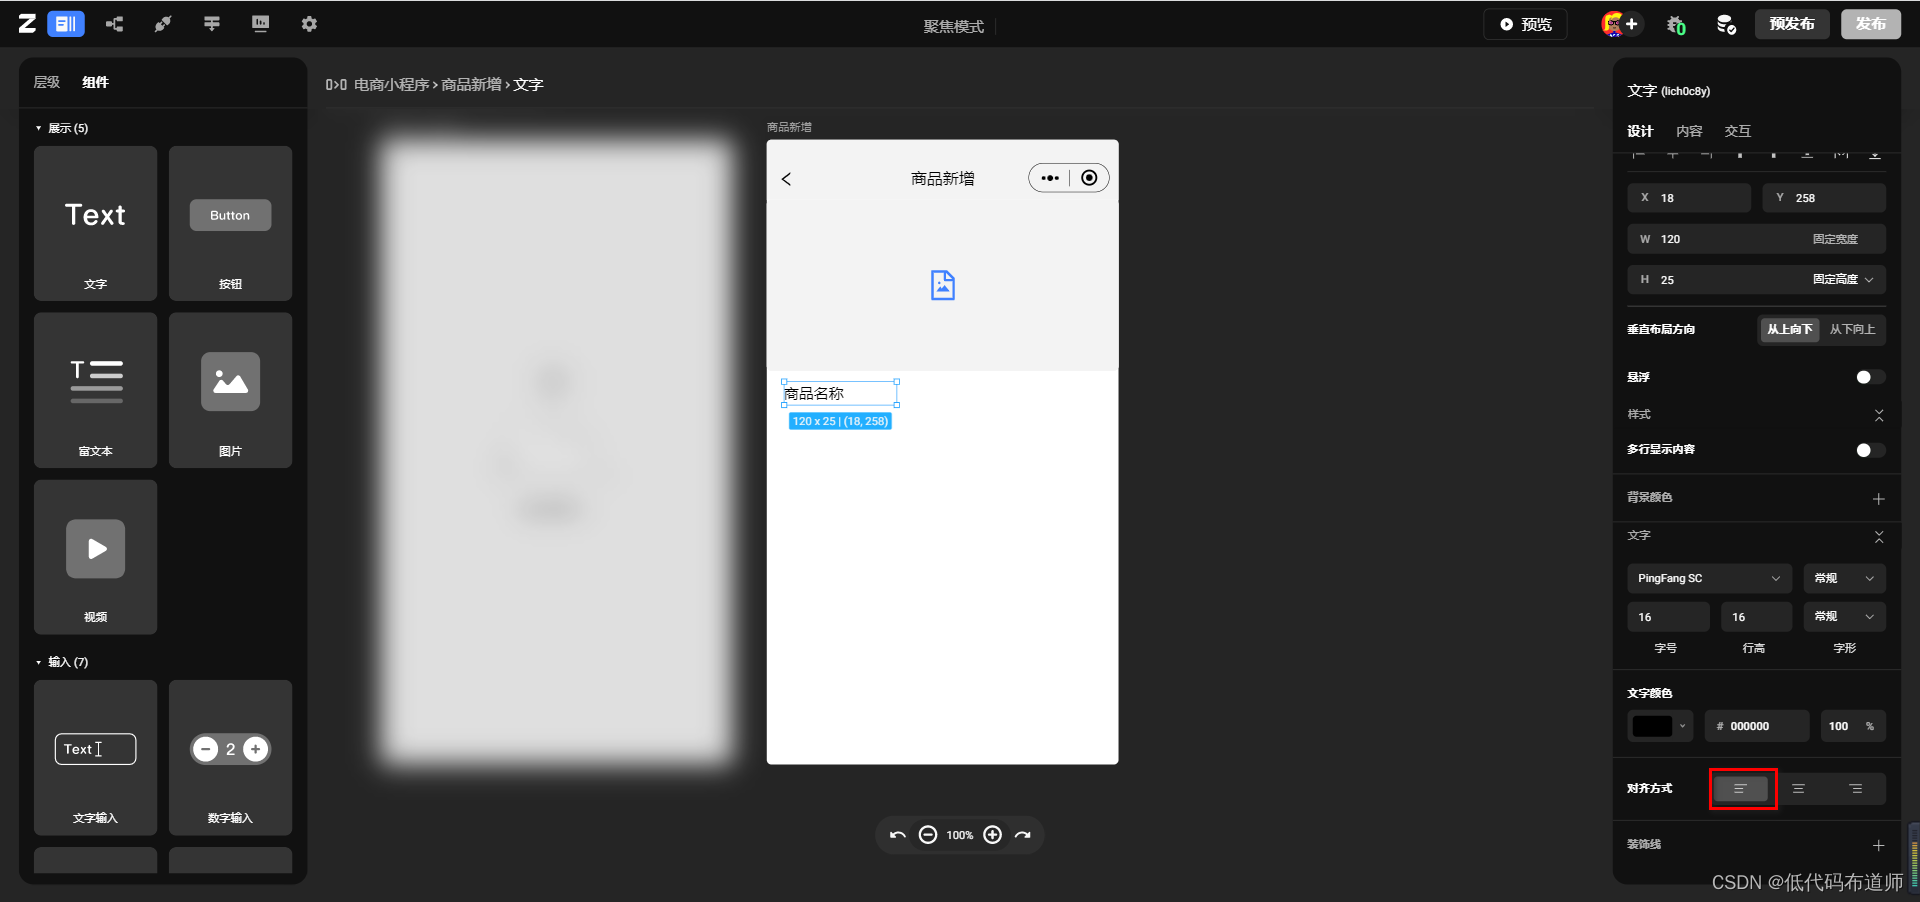
Task: Edit the hex color 000000 field
Action: tap(1757, 726)
